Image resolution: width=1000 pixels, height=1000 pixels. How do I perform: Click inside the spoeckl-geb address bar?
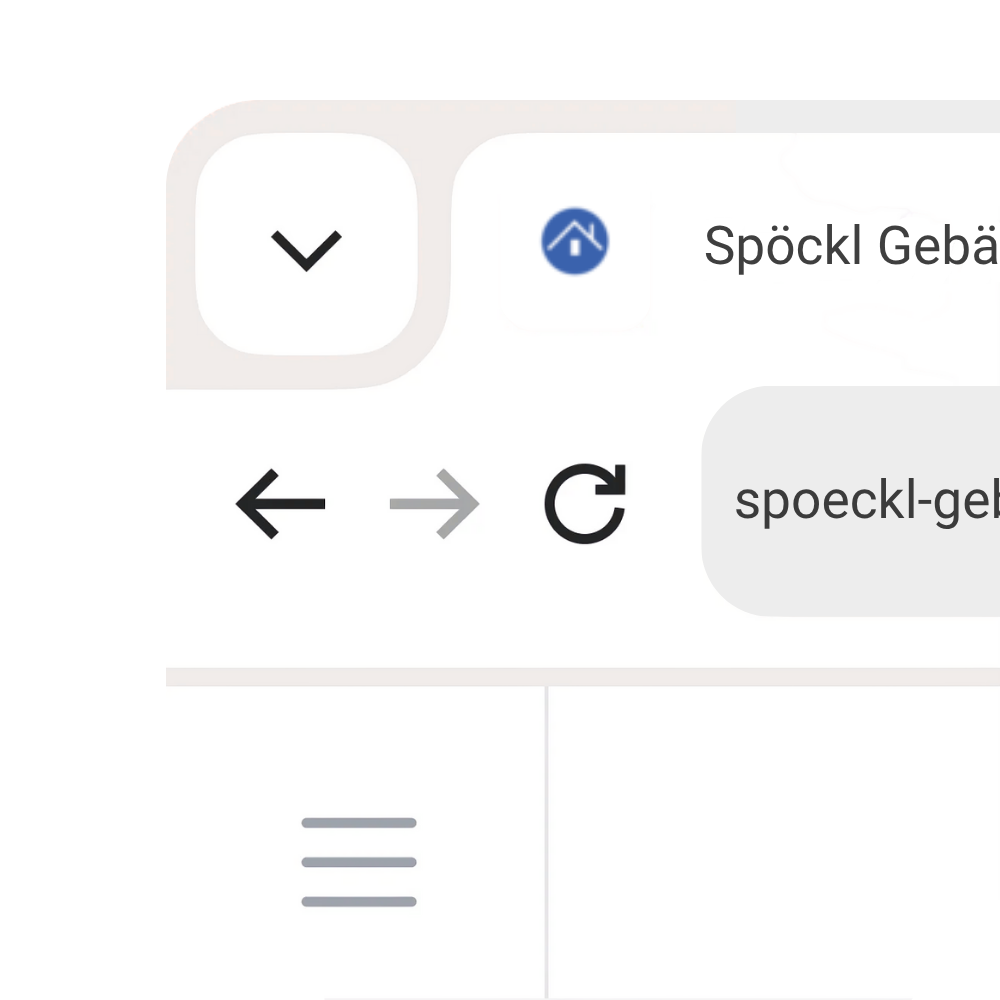tap(870, 500)
